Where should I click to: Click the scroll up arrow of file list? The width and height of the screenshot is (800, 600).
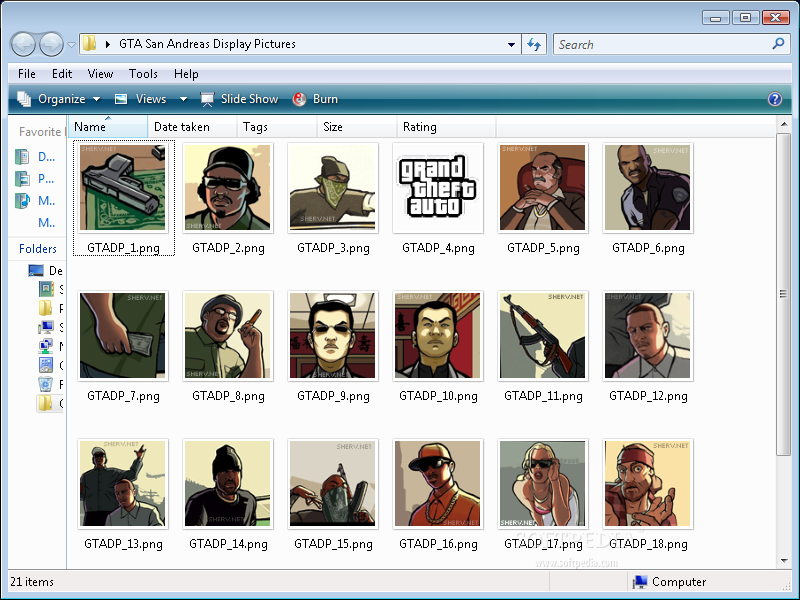click(x=784, y=124)
